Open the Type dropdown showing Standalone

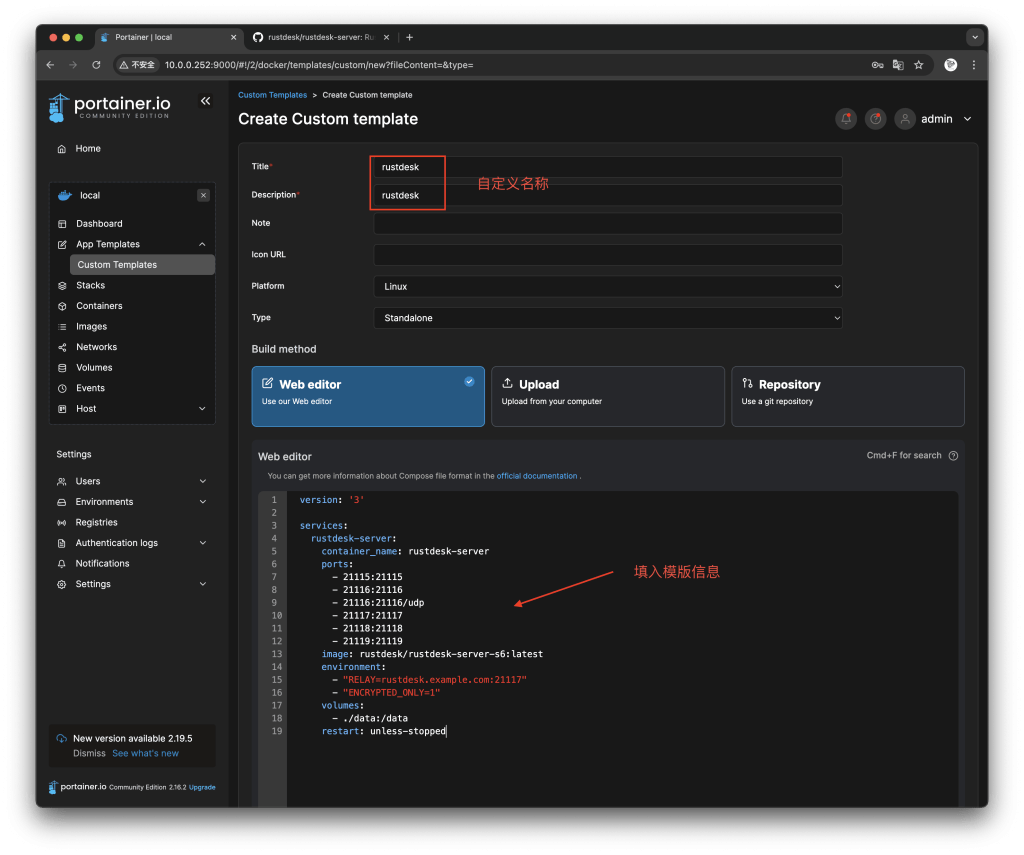point(608,318)
